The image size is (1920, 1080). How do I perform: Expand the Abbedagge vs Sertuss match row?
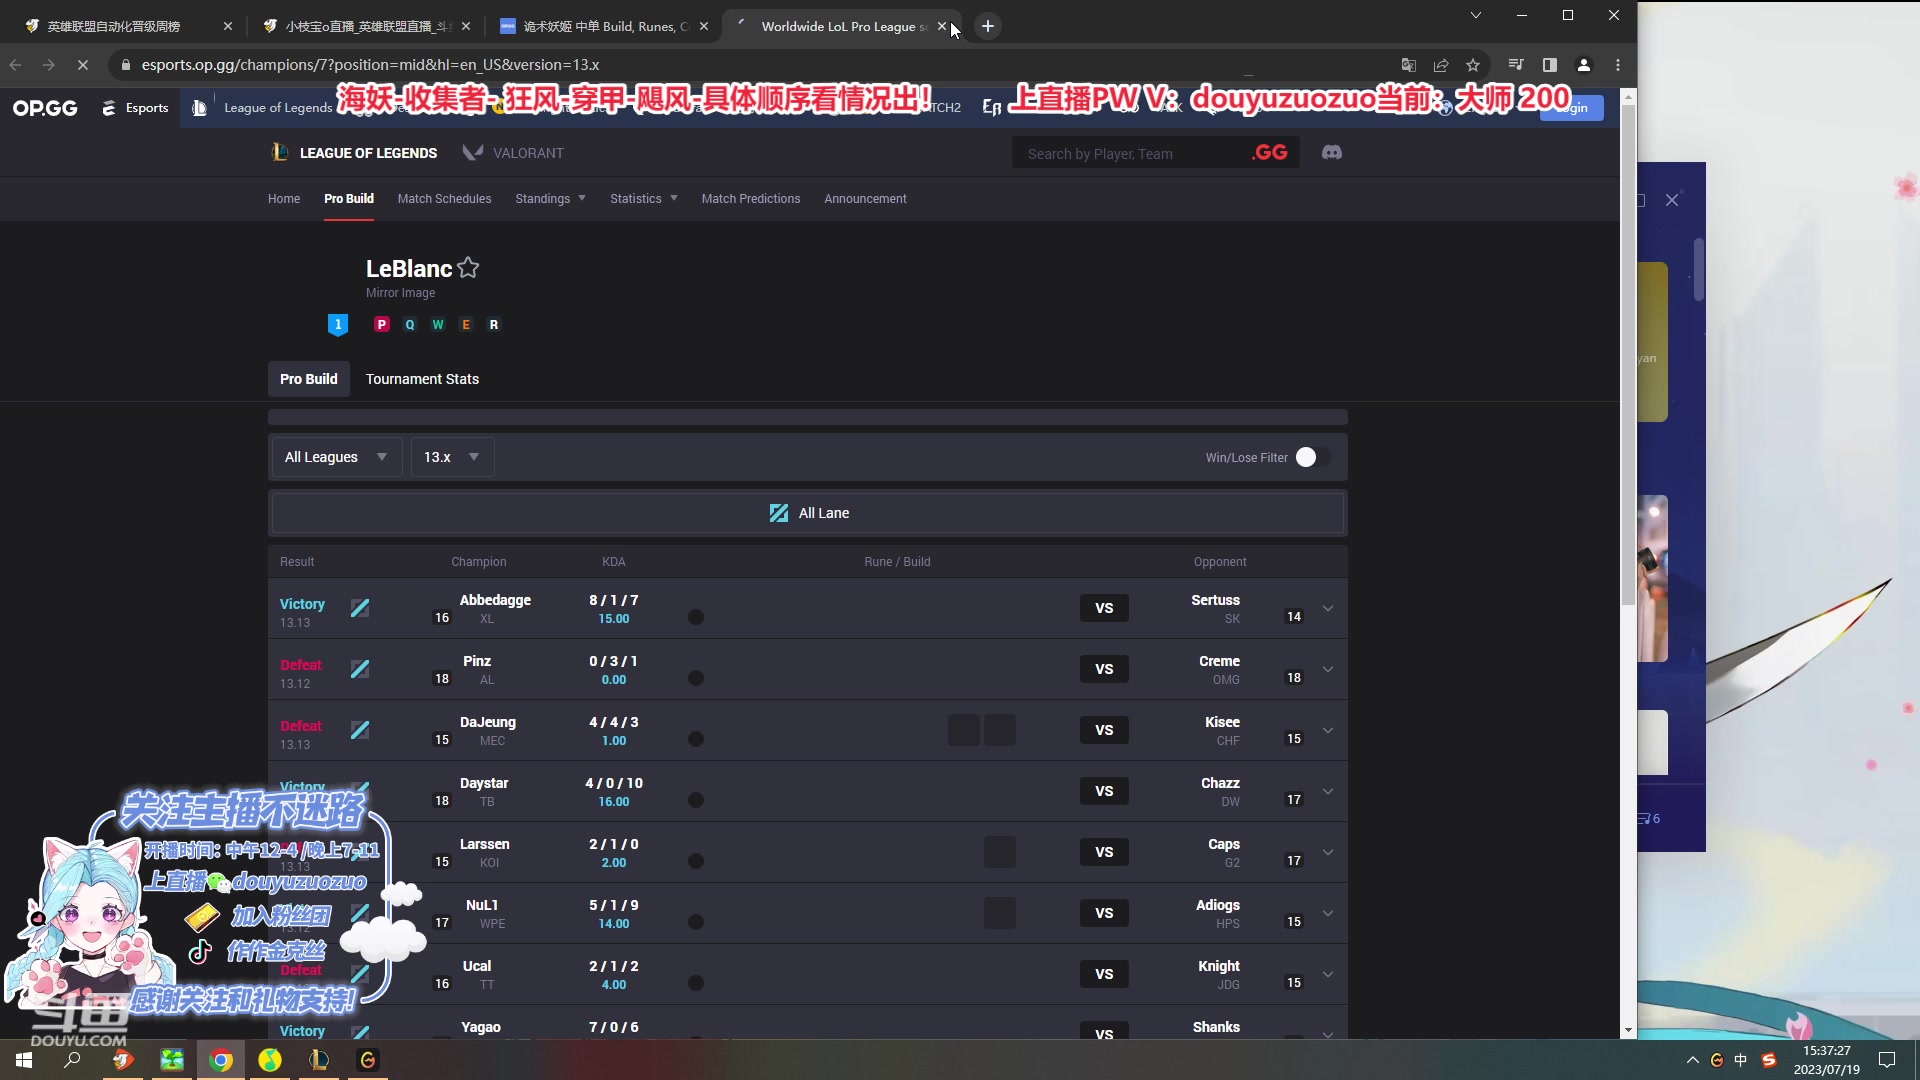pyautogui.click(x=1328, y=608)
